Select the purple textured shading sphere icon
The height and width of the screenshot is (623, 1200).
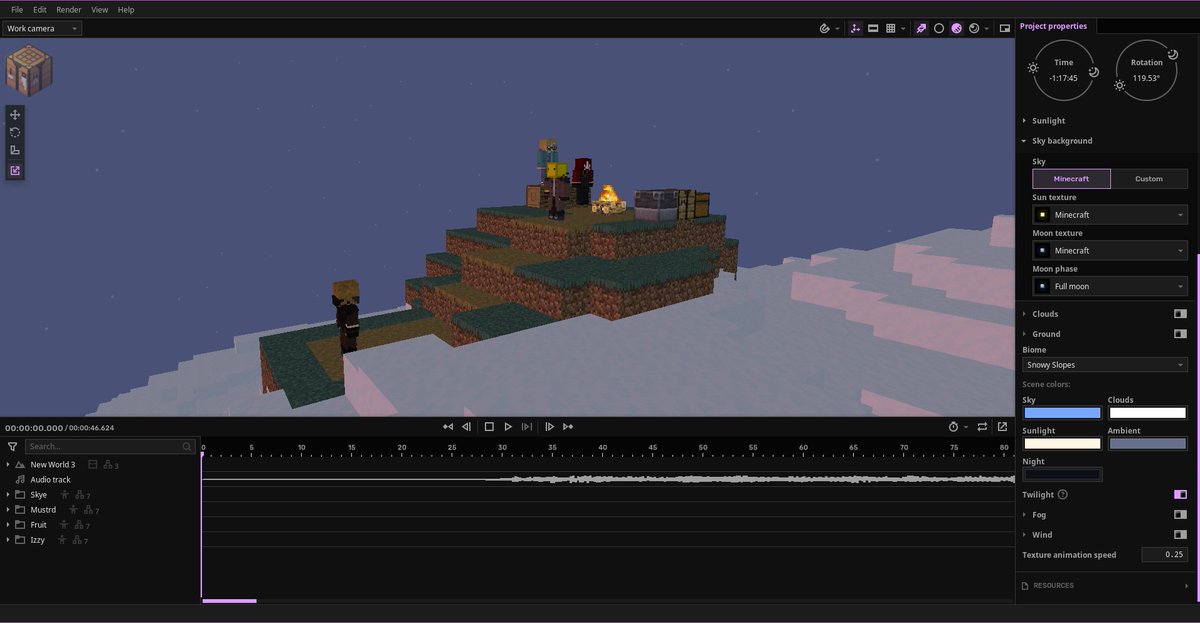click(956, 29)
